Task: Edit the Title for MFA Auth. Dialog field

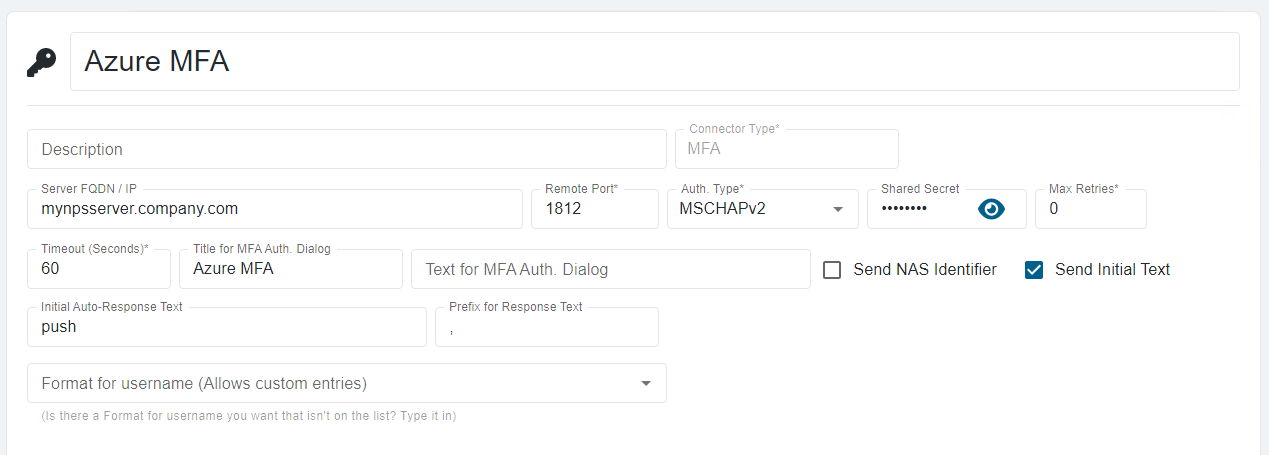Action: coord(290,270)
